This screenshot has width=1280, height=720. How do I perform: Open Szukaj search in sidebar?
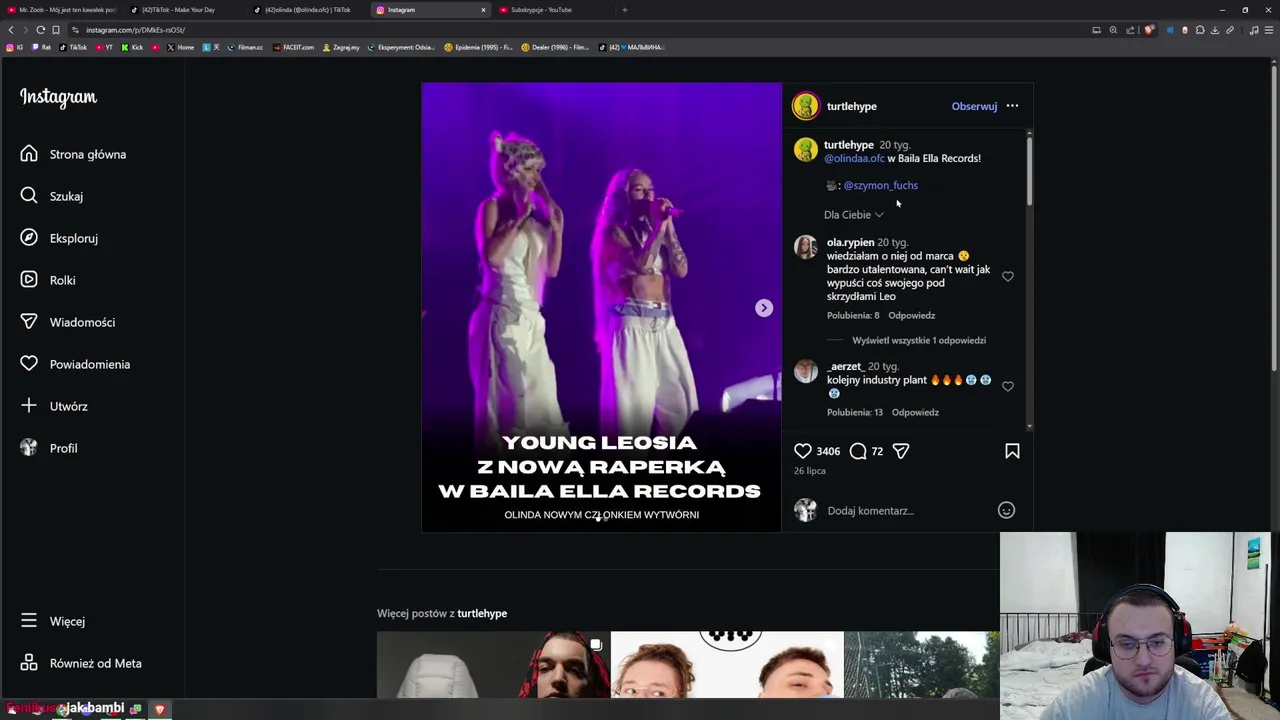(x=51, y=196)
